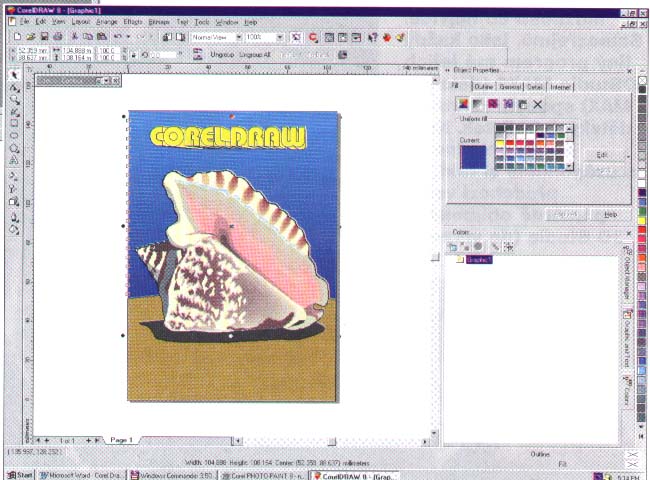Viewport: 650px width, 480px height.
Task: Choose the Fountain fill icon in Object Properties
Action: pos(477,104)
